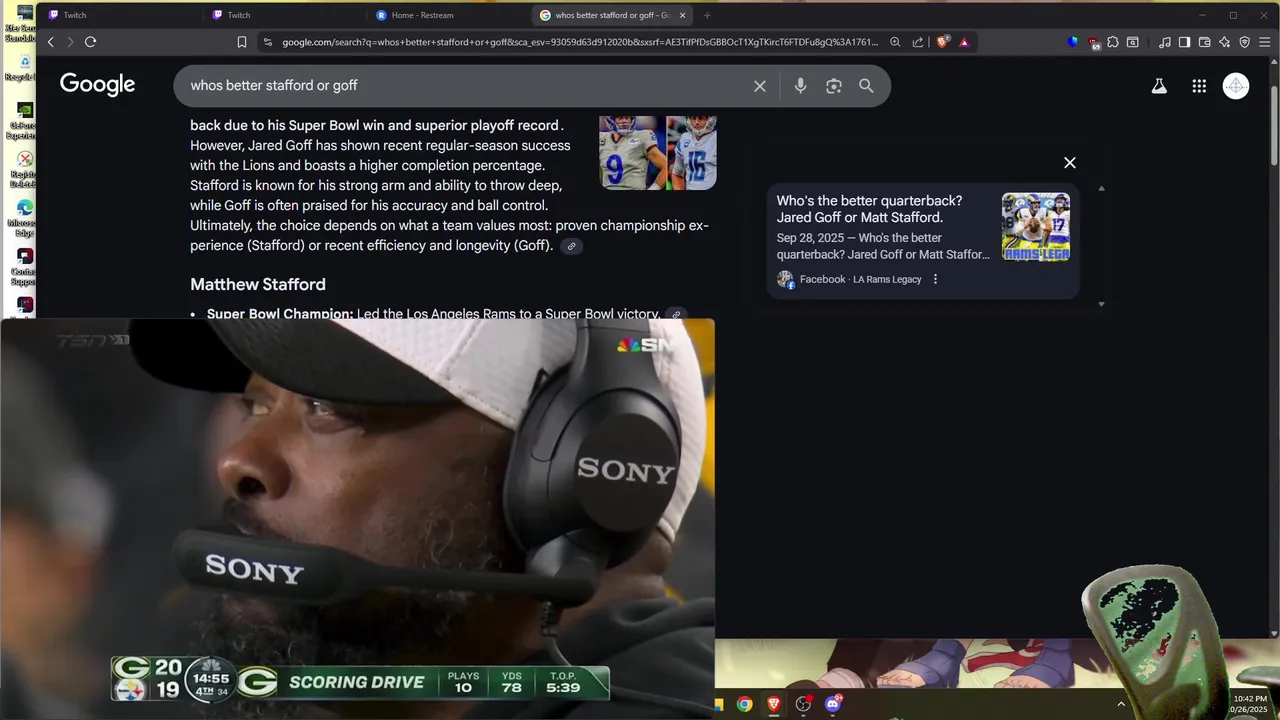Open citation link icon after Super Bowl victory
This screenshot has width=1280, height=720.
[676, 314]
